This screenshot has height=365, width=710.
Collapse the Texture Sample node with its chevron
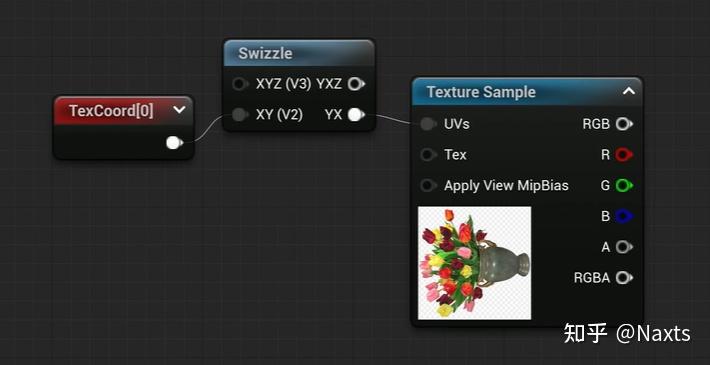tap(628, 91)
